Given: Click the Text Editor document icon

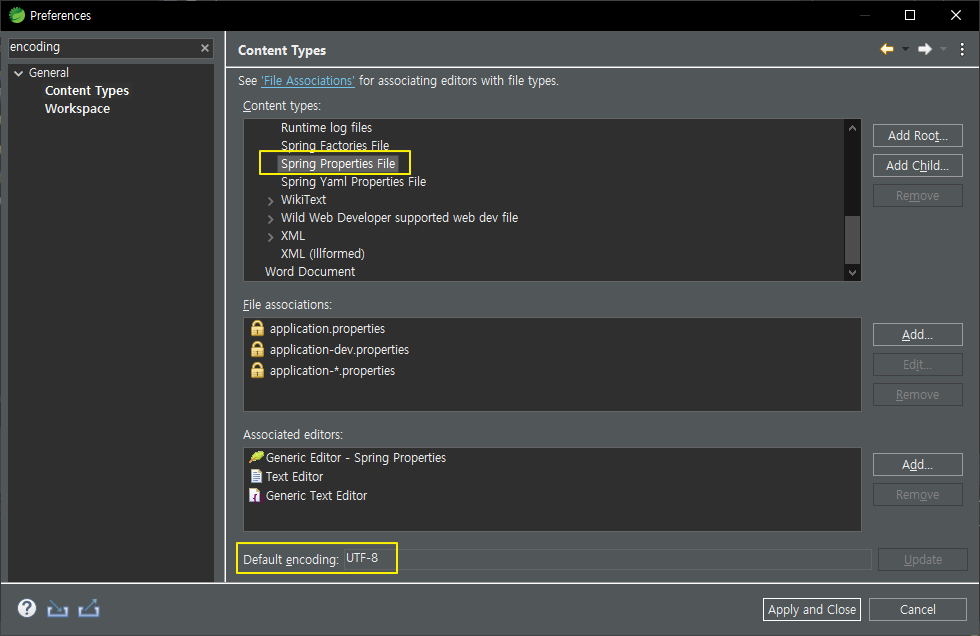Looking at the screenshot, I should [256, 476].
